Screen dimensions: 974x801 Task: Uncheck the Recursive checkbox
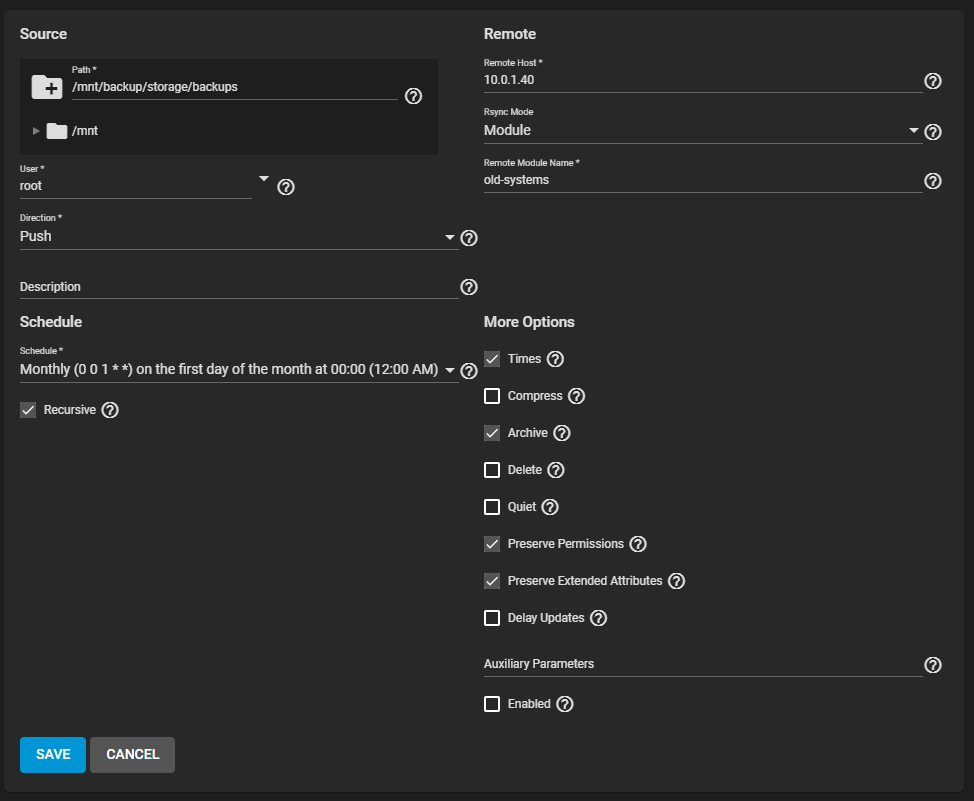coord(28,410)
